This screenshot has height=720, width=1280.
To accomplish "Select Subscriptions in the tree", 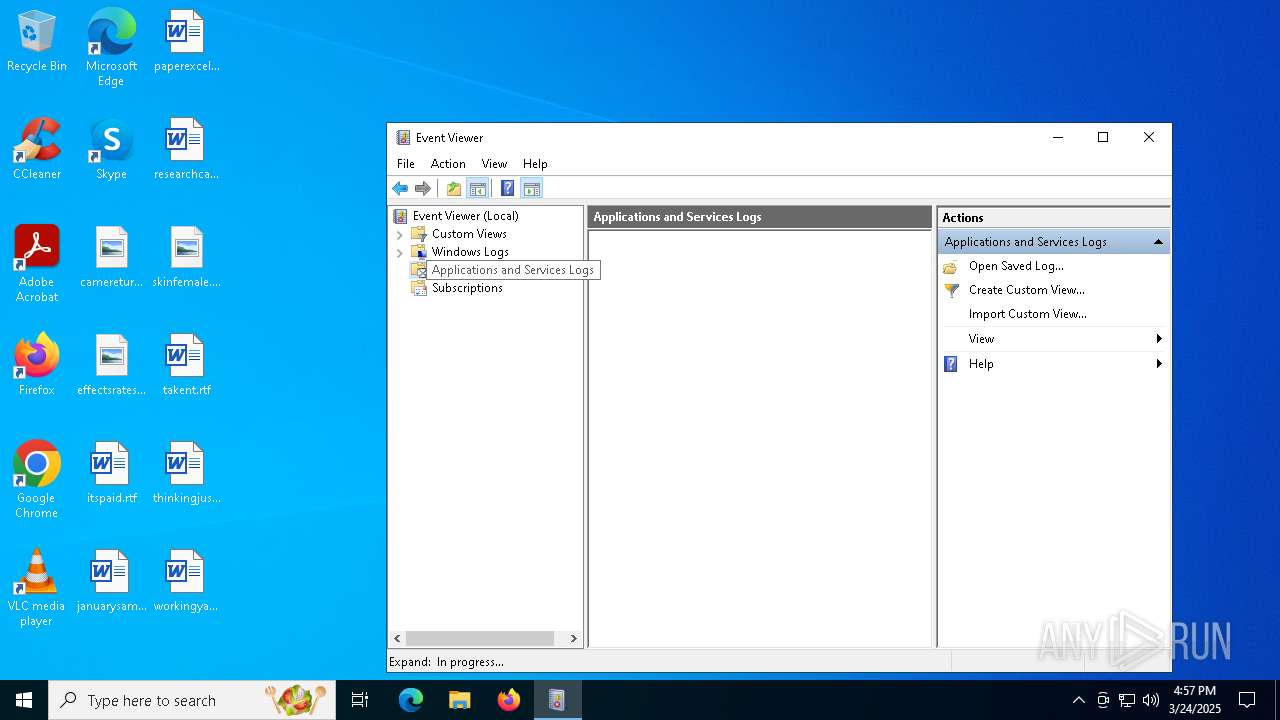I will (x=467, y=287).
